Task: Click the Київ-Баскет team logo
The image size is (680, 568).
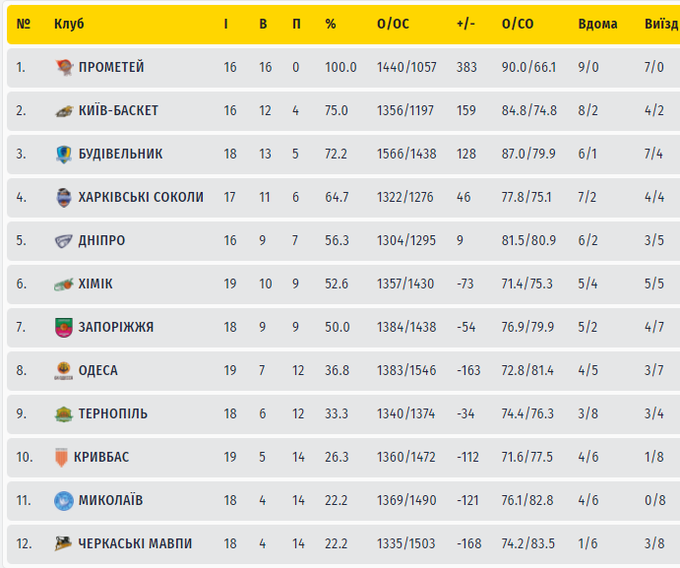Action: [x=64, y=111]
